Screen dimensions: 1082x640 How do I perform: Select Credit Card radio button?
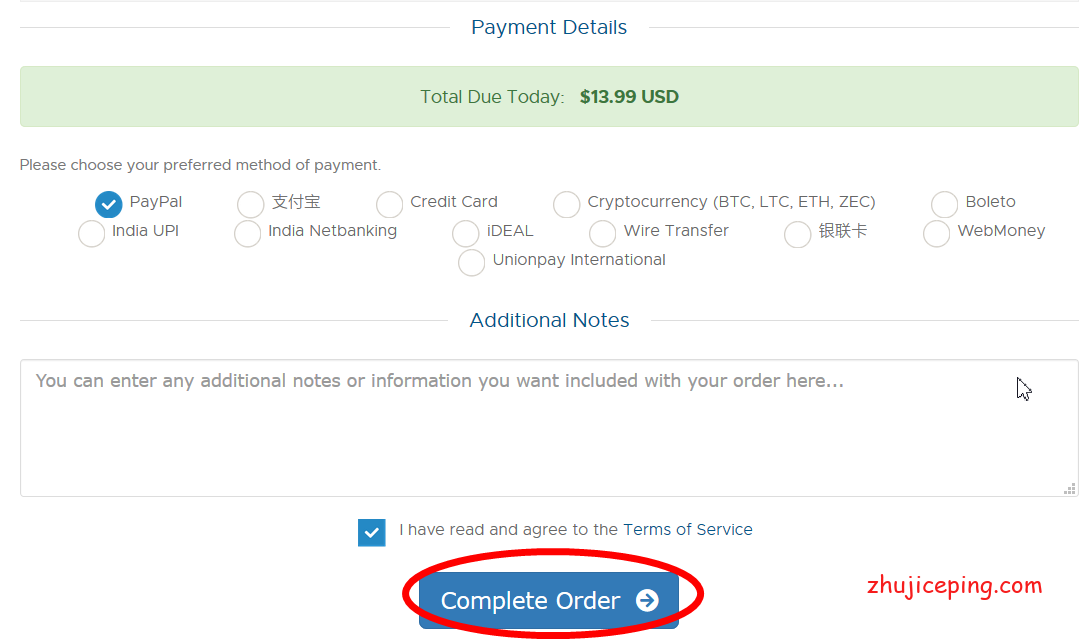(x=390, y=204)
